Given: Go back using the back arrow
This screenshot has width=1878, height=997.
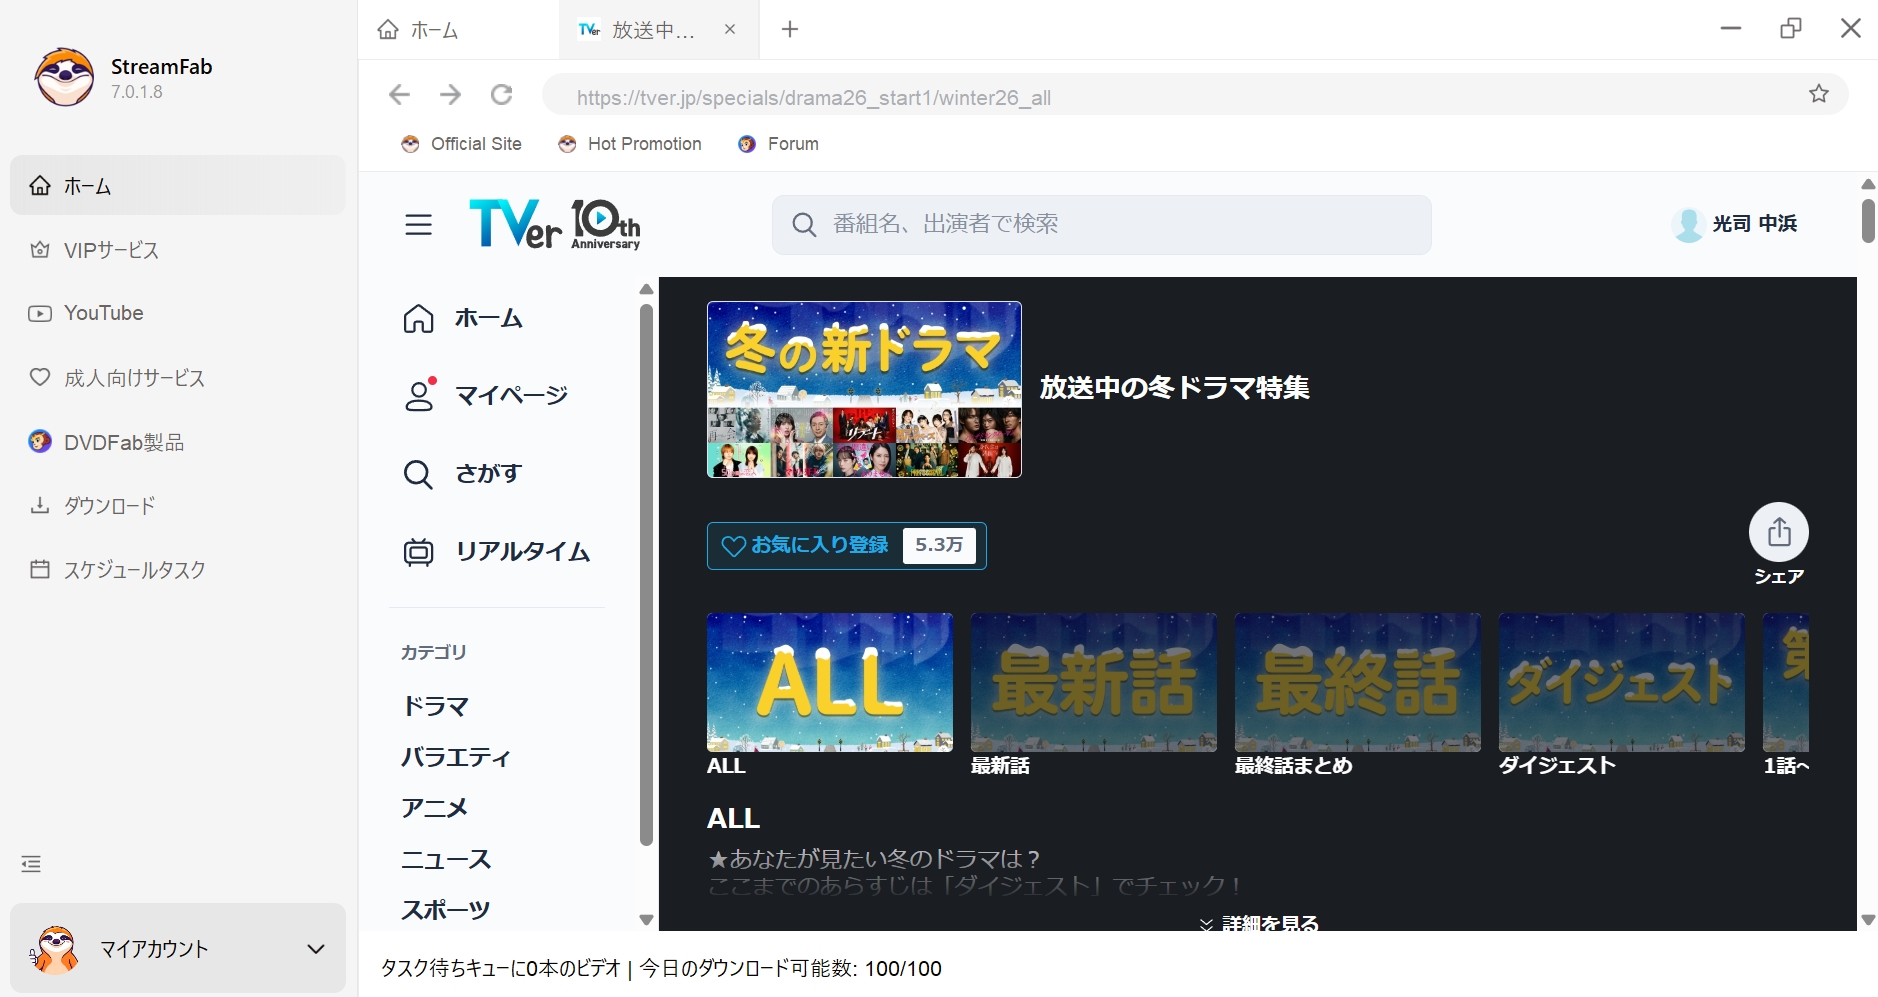Looking at the screenshot, I should (x=399, y=95).
